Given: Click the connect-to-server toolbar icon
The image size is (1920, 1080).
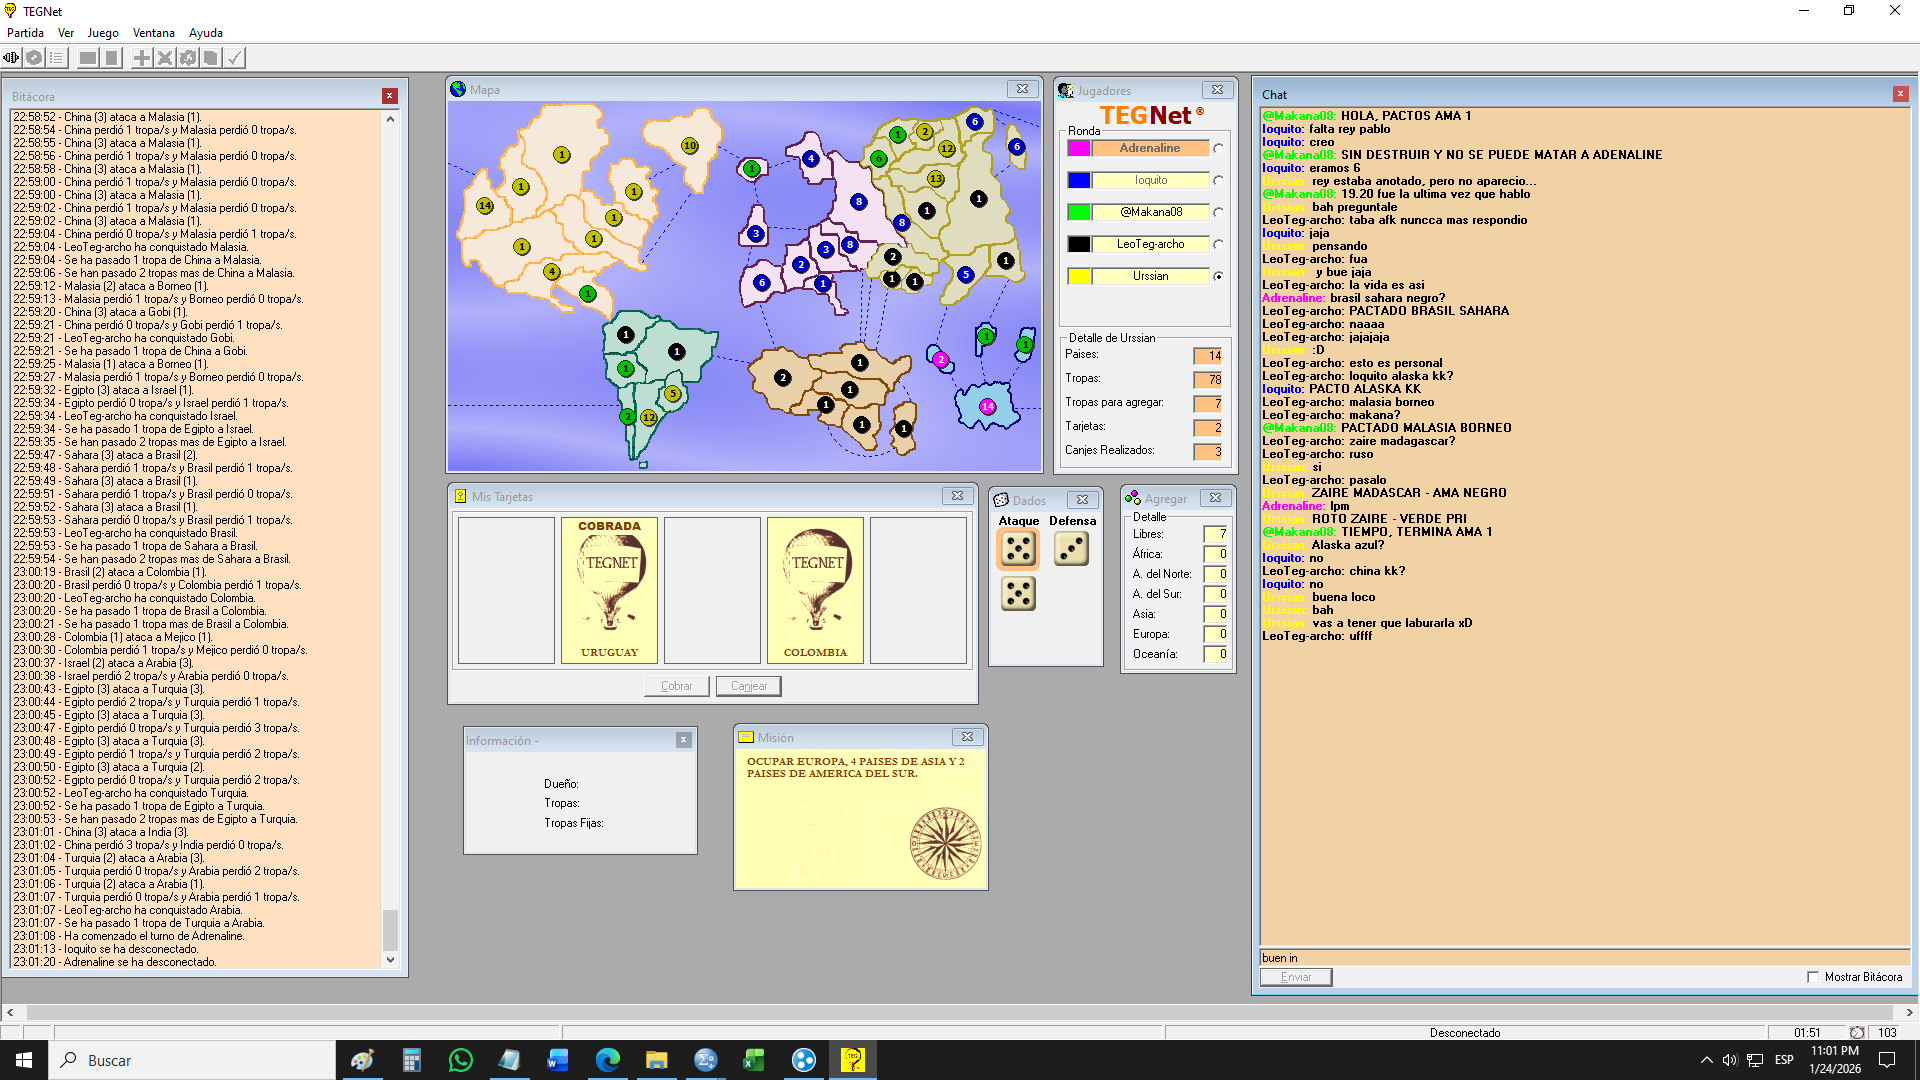Looking at the screenshot, I should (x=11, y=58).
